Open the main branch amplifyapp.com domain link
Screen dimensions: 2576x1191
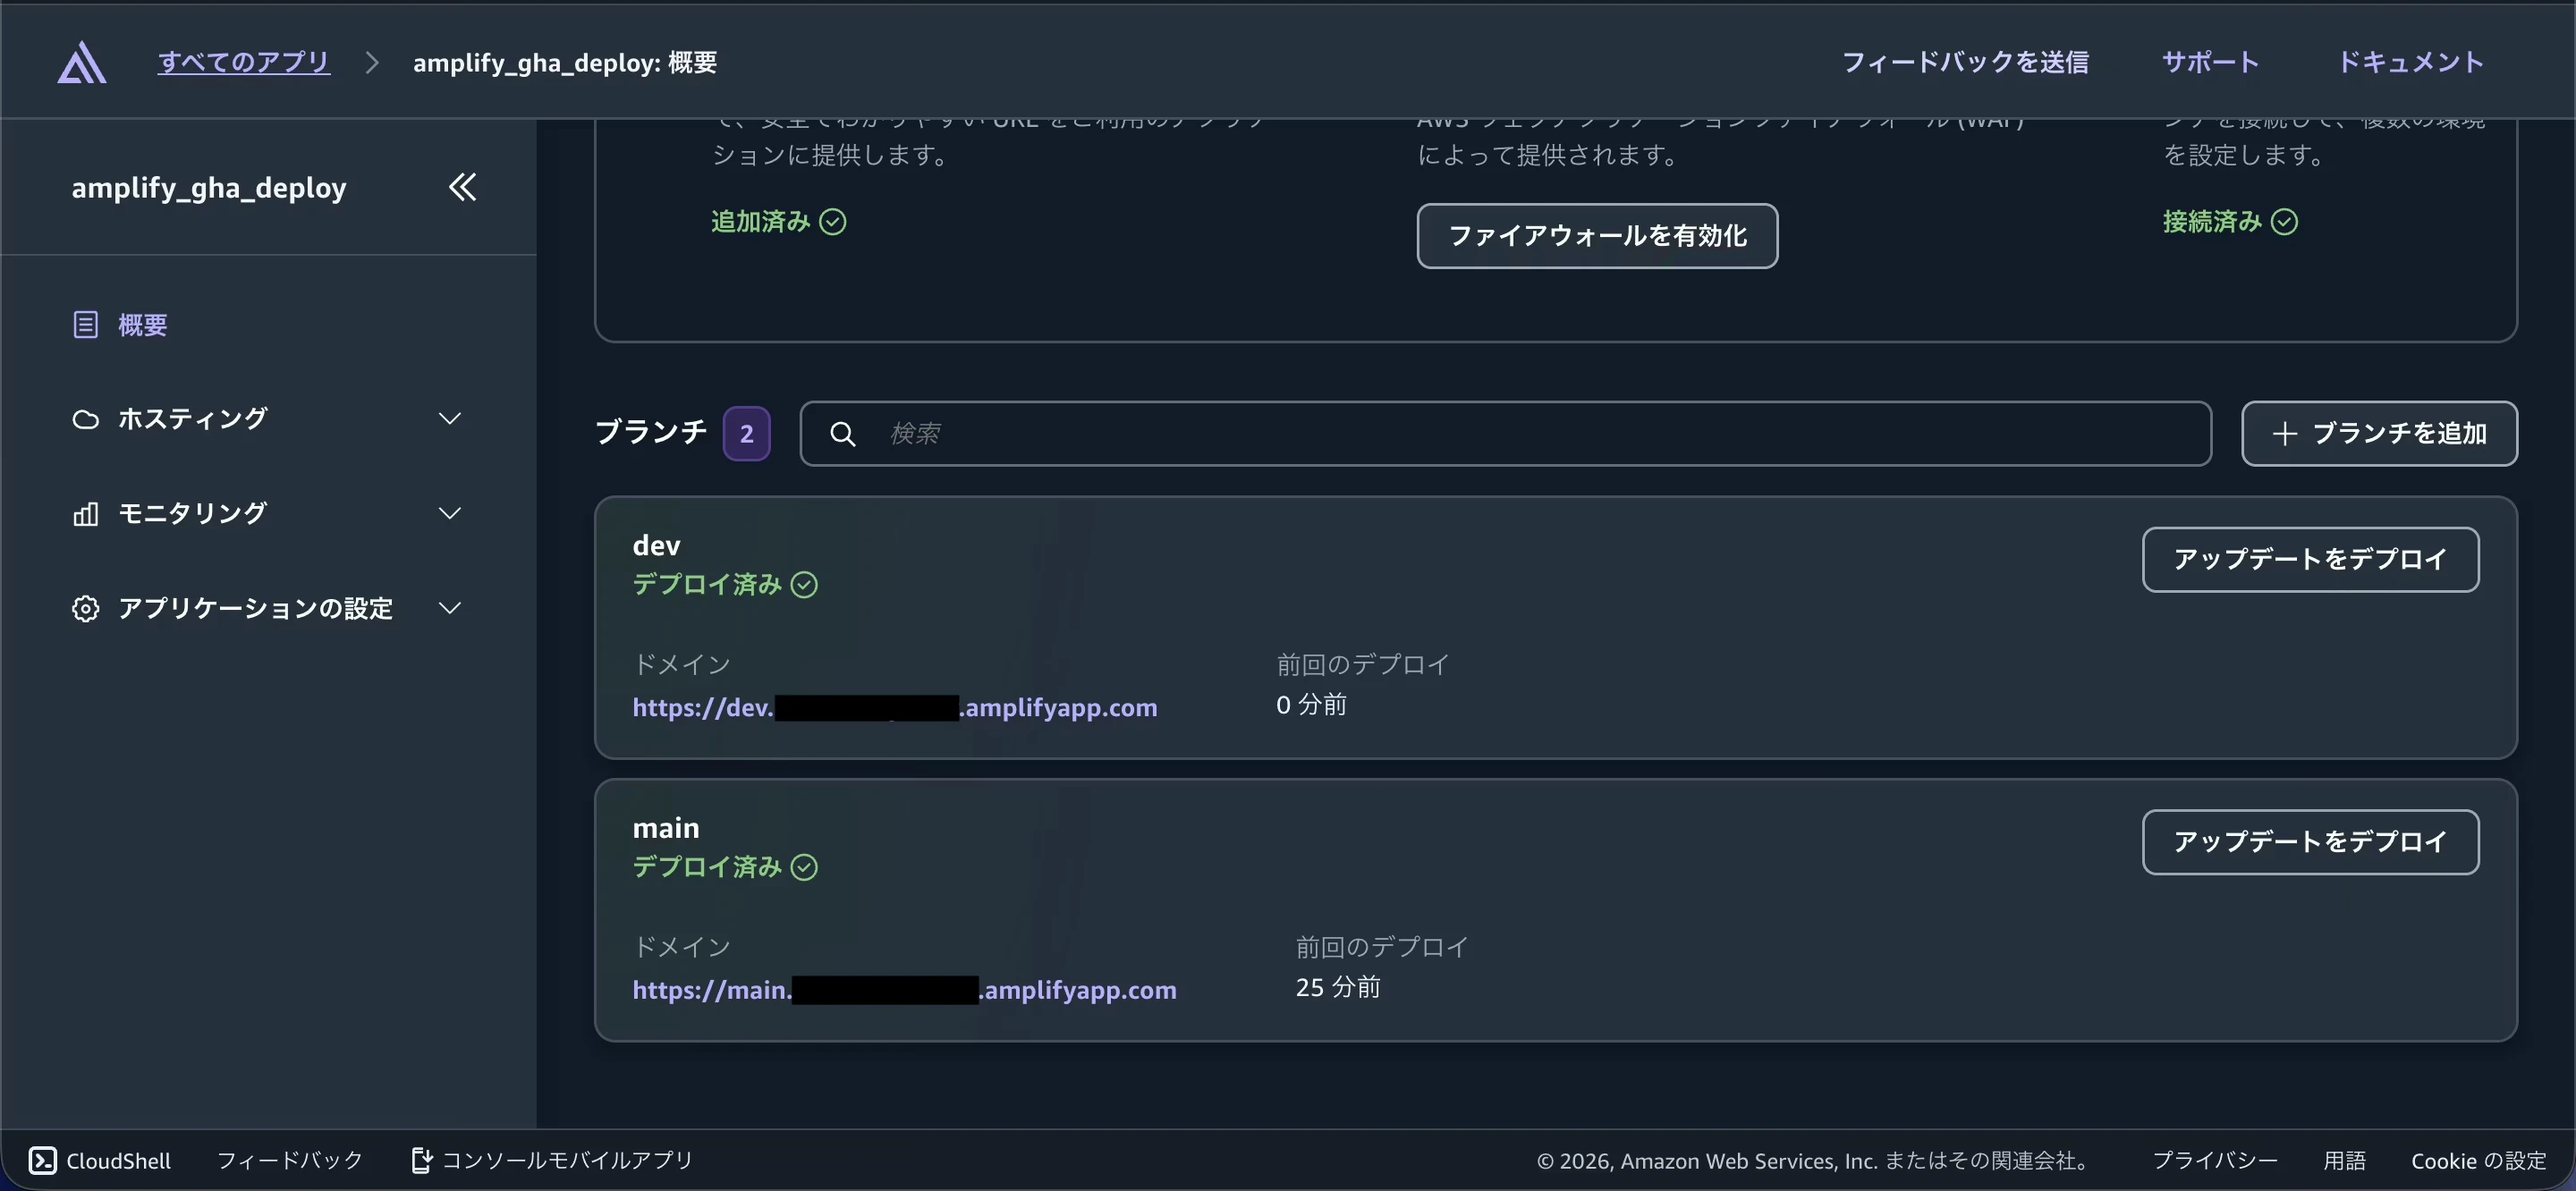pyautogui.click(x=905, y=990)
